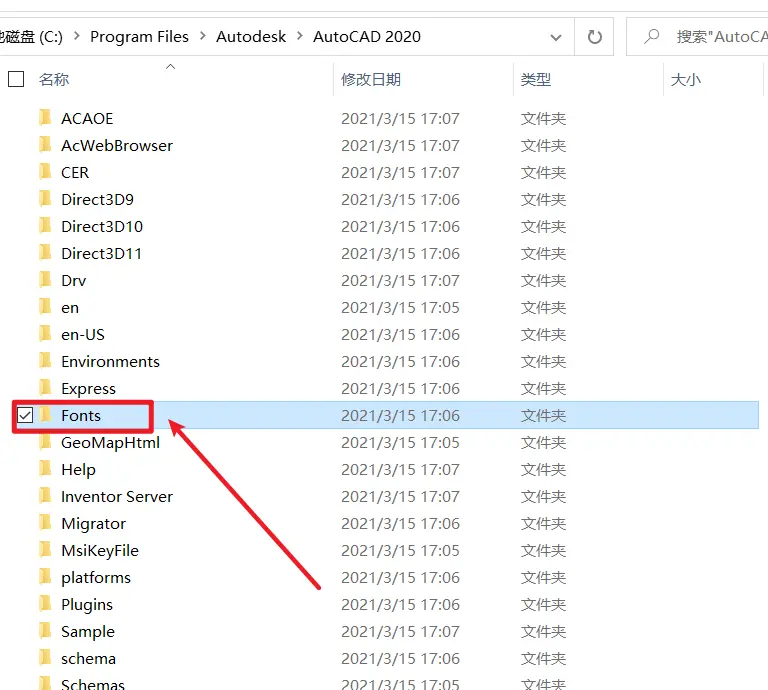Click AutoCAD 2020 breadcrumb segment
The height and width of the screenshot is (690, 768).
tap(367, 37)
